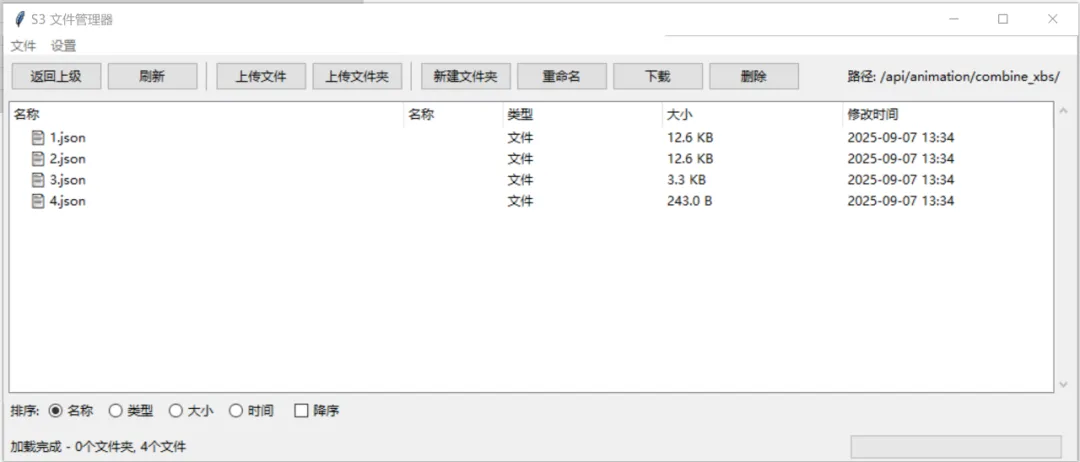Select the 类型 sort radio button
This screenshot has width=1080, height=462.
pos(115,411)
